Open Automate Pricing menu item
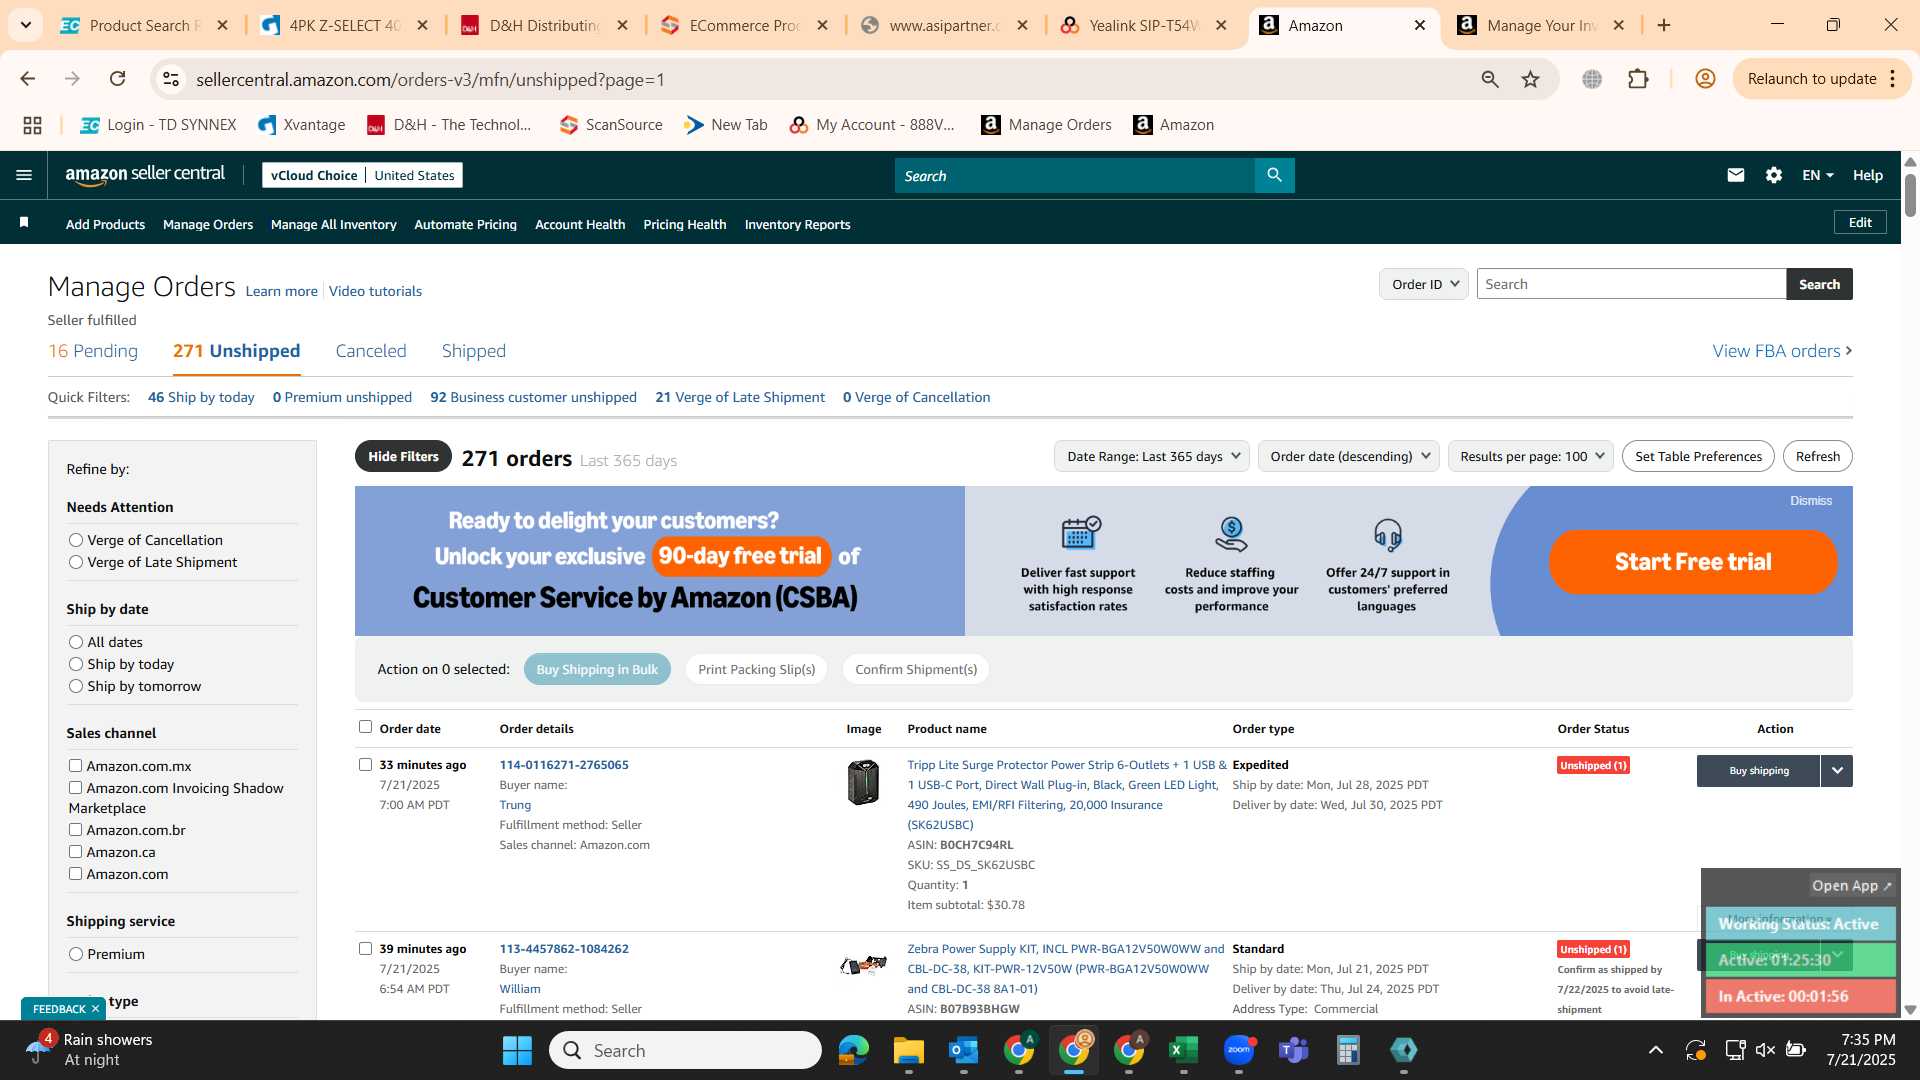Viewport: 1920px width, 1080px height. coord(465,224)
